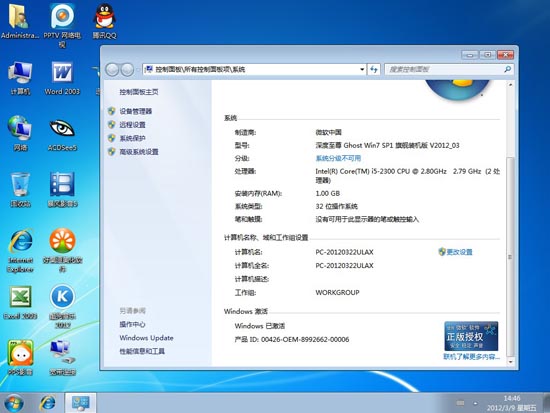Click the Windows Start orb
This screenshot has height=413, width=550.
click(14, 403)
